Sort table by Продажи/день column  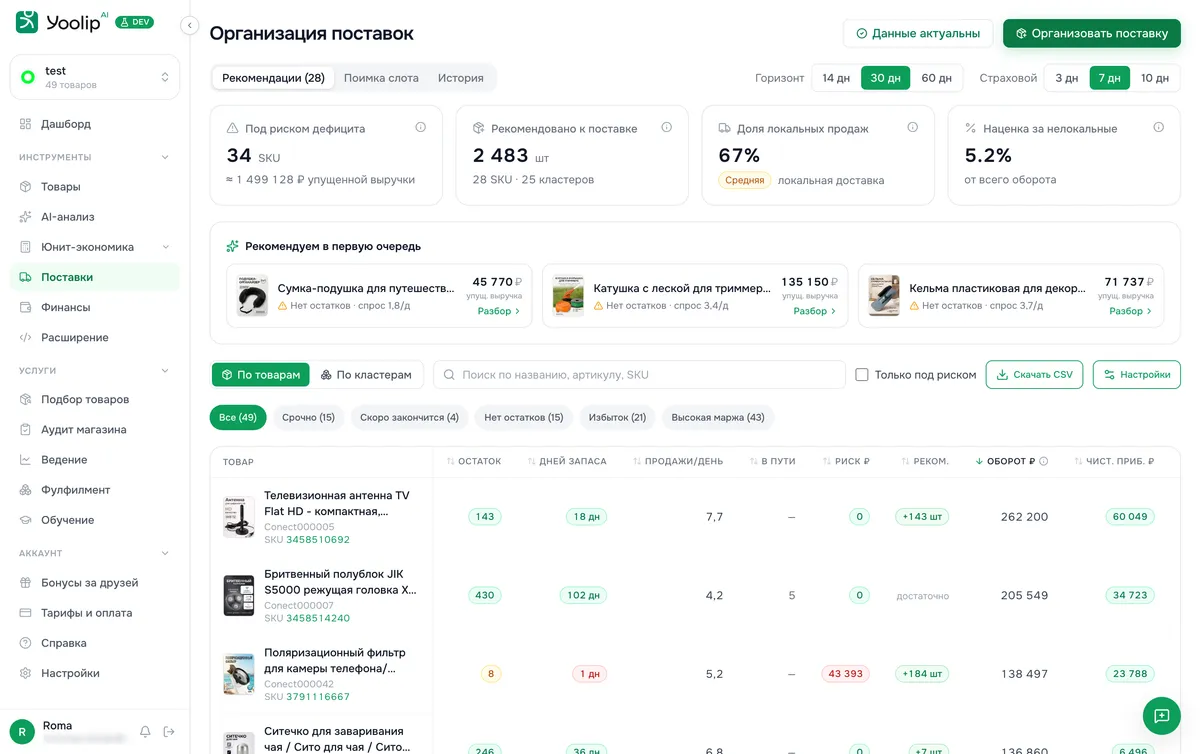coord(678,461)
